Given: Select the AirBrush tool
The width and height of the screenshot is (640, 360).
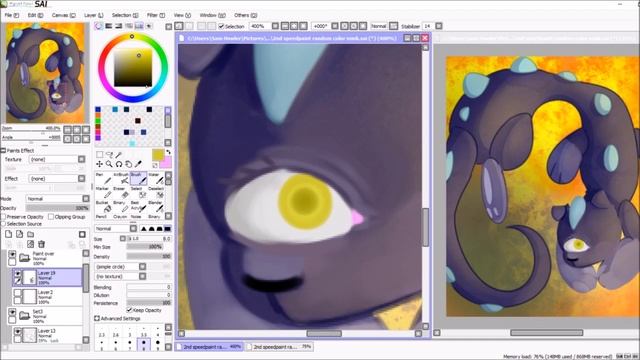Looking at the screenshot, I should click(121, 178).
